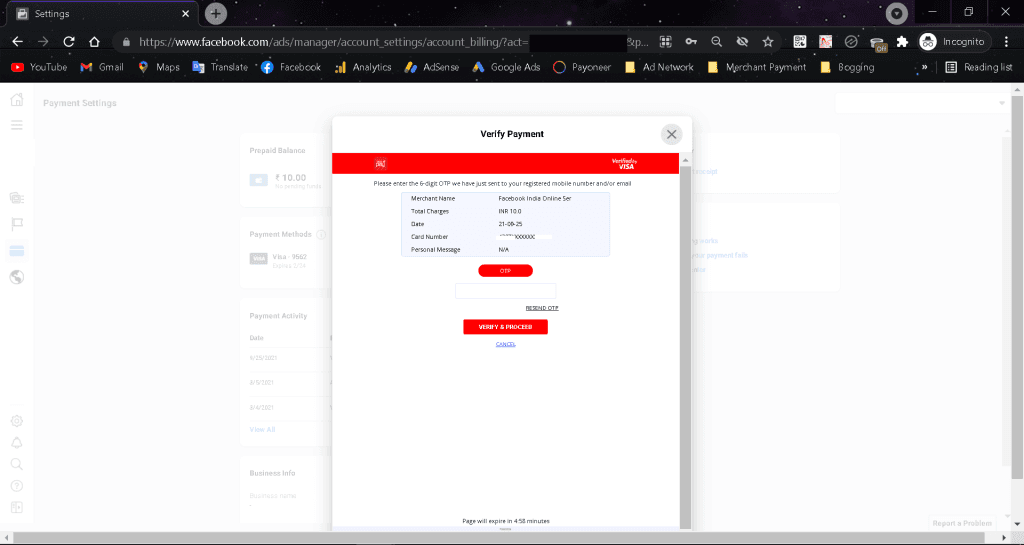Click the Cancel link under Verify & Proceed
The image size is (1024, 545).
coord(505,345)
